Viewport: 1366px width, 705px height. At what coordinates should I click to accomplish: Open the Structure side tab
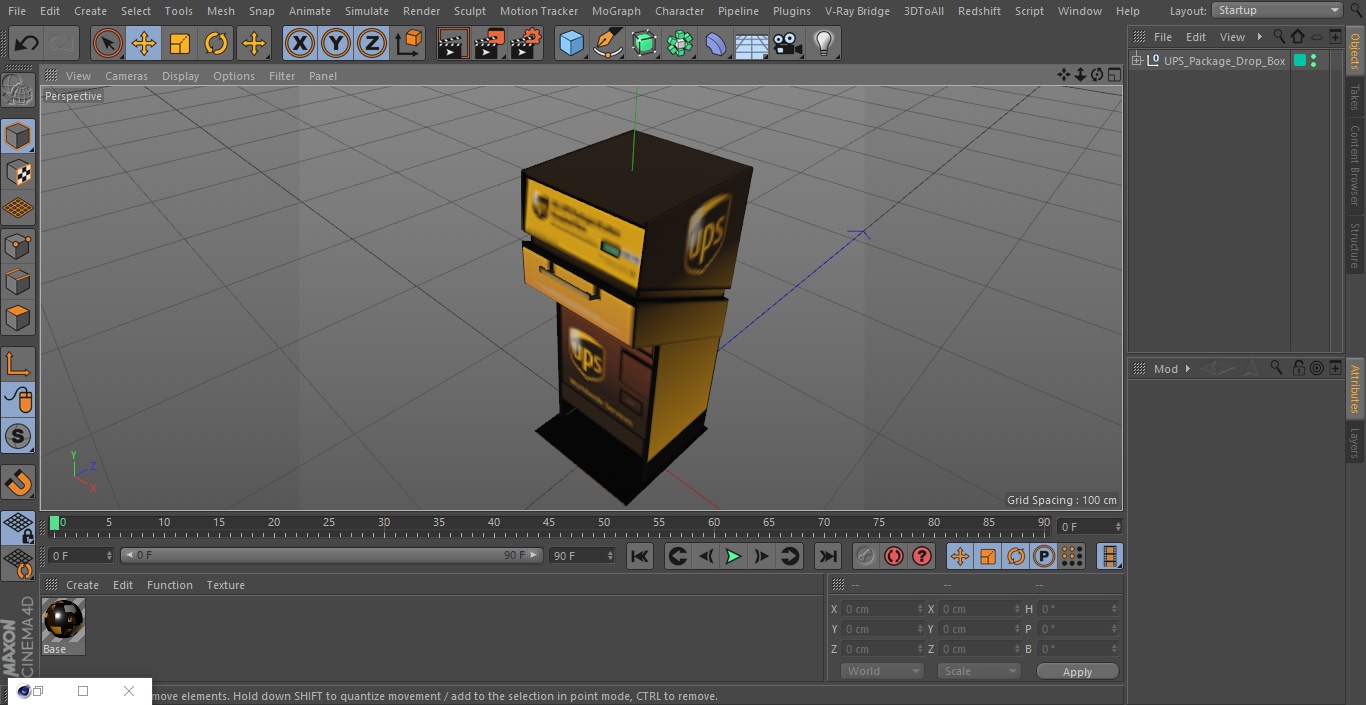point(1355,245)
